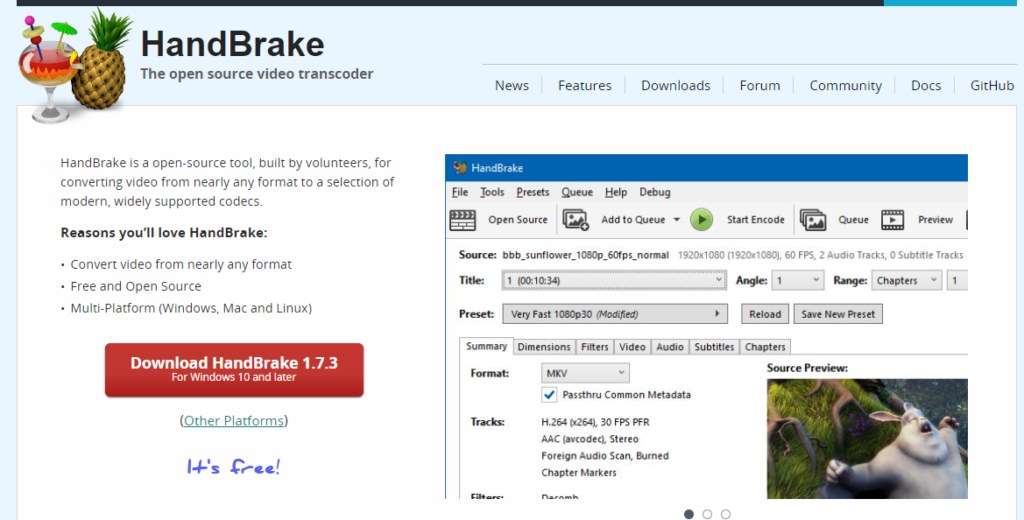This screenshot has width=1024, height=520.
Task: Click the Preview film frame icon
Action: (893, 219)
